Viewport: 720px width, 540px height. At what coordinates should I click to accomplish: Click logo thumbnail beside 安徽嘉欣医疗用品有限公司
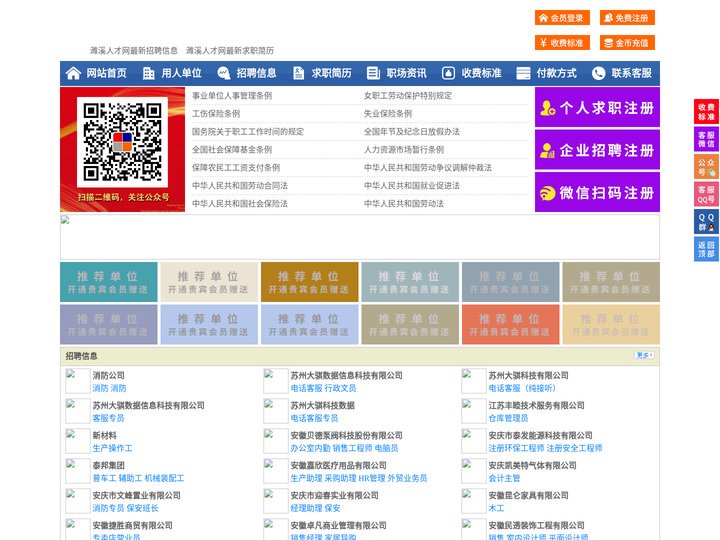point(276,471)
